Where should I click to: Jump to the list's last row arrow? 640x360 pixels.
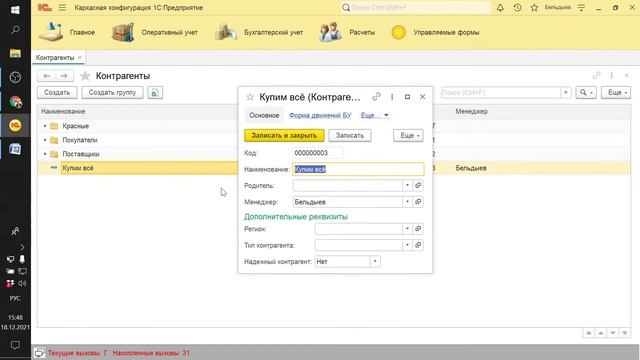tap(625, 333)
